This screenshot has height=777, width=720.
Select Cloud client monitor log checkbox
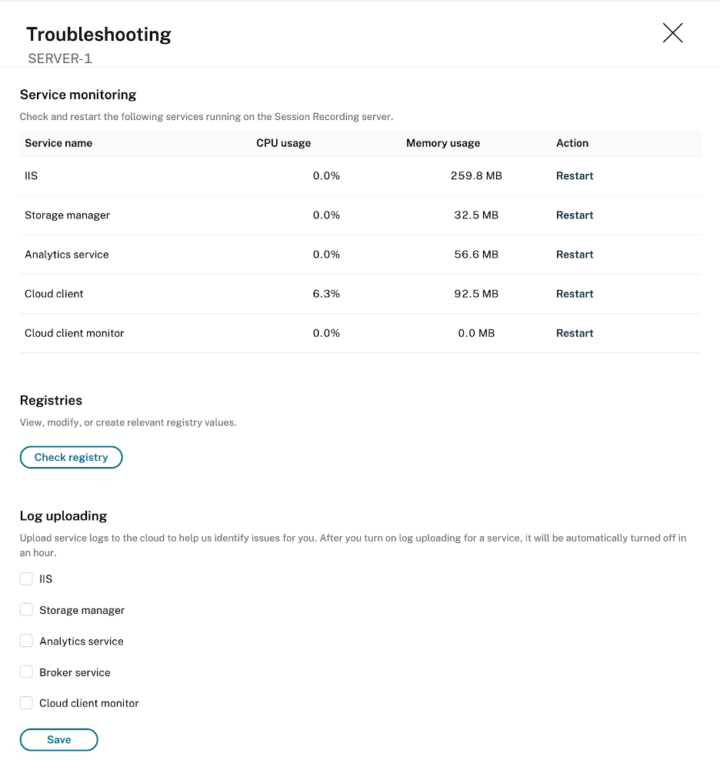coord(27,703)
